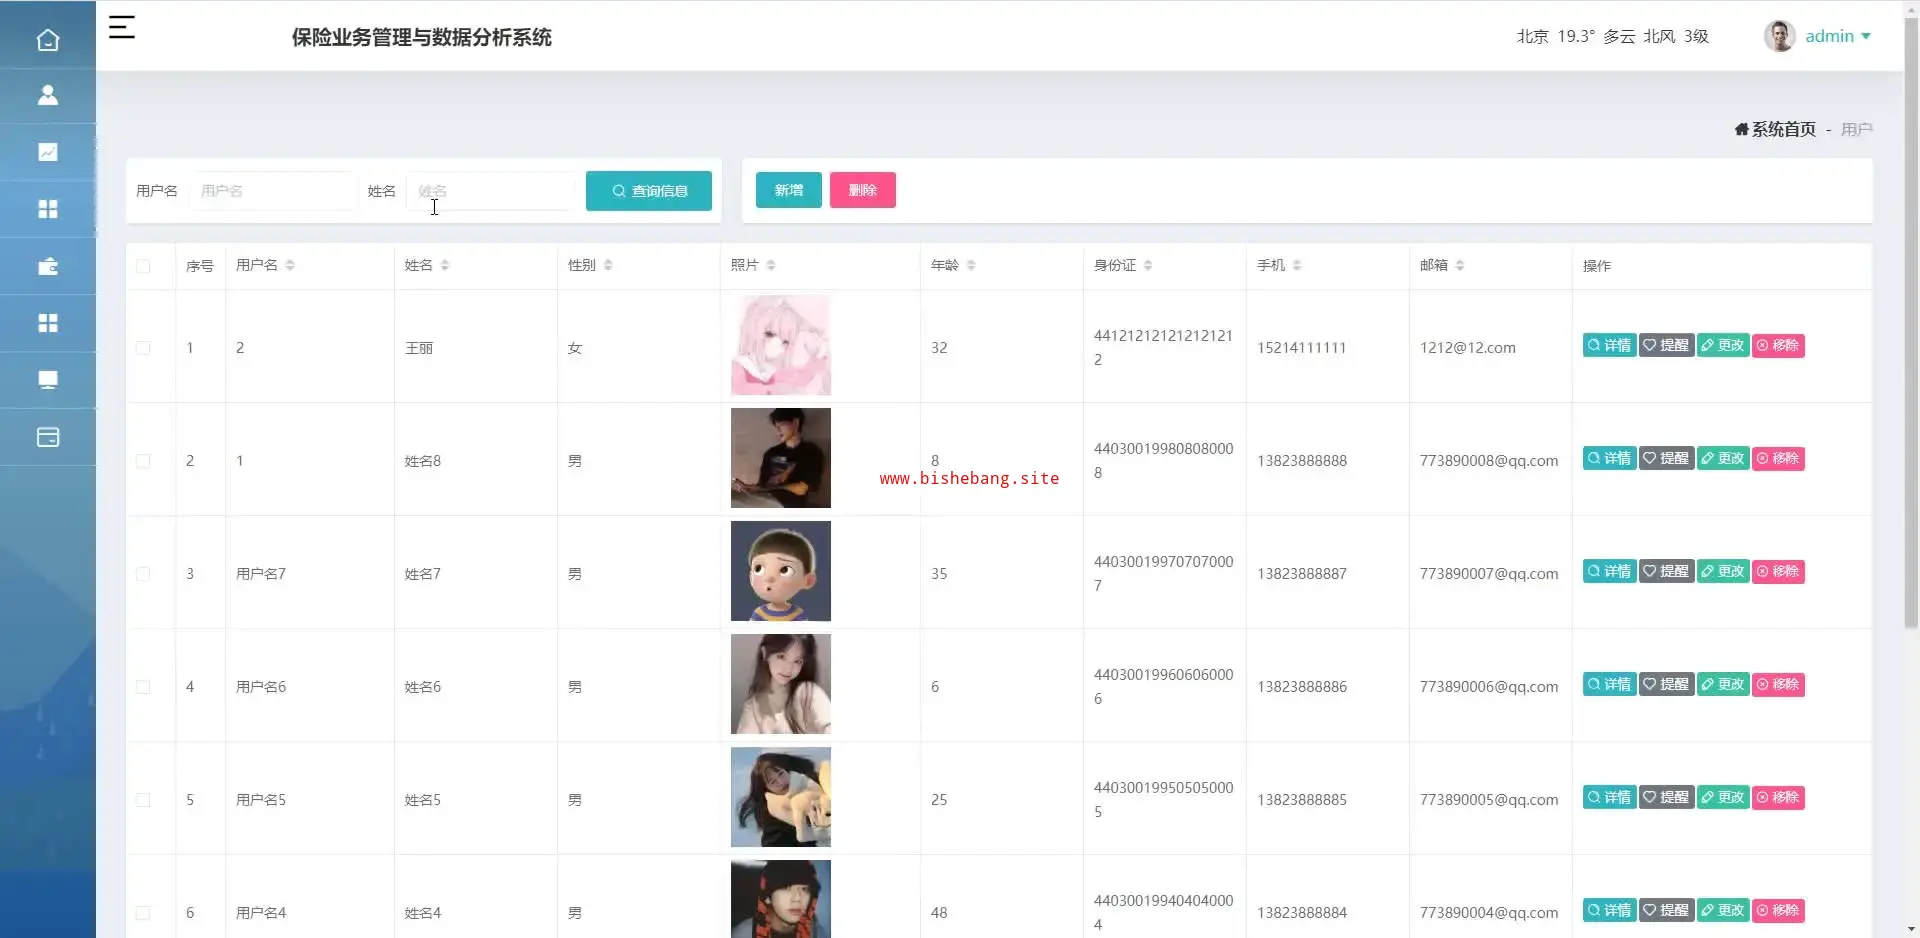The height and width of the screenshot is (938, 1920).
Task: Sort by 手机 column
Action: point(1297,265)
